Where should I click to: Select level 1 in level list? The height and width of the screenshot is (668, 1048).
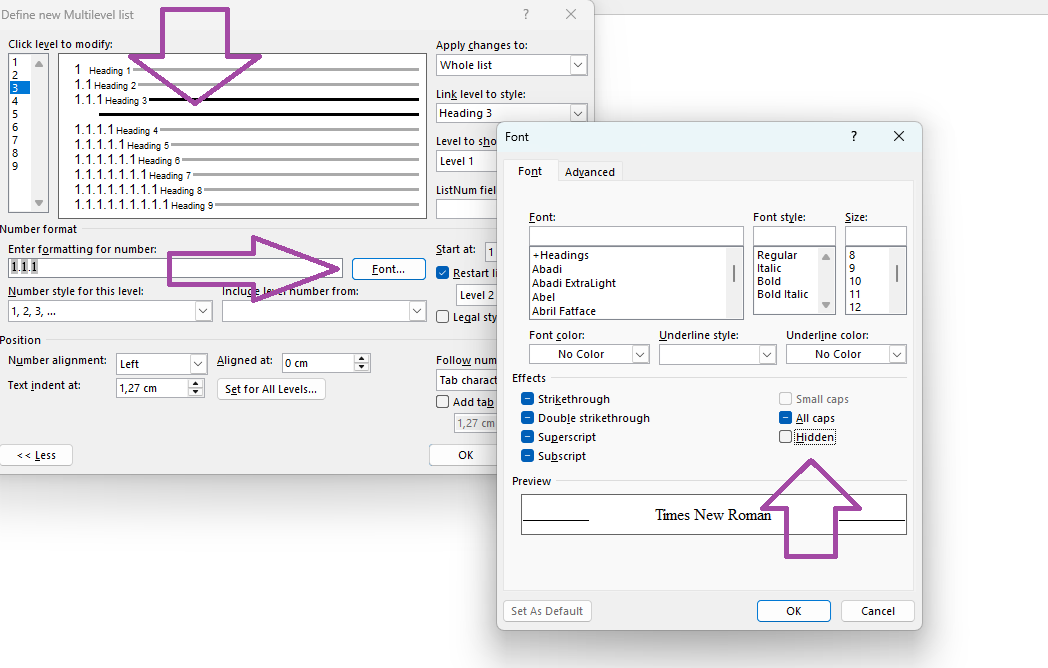click(19, 62)
